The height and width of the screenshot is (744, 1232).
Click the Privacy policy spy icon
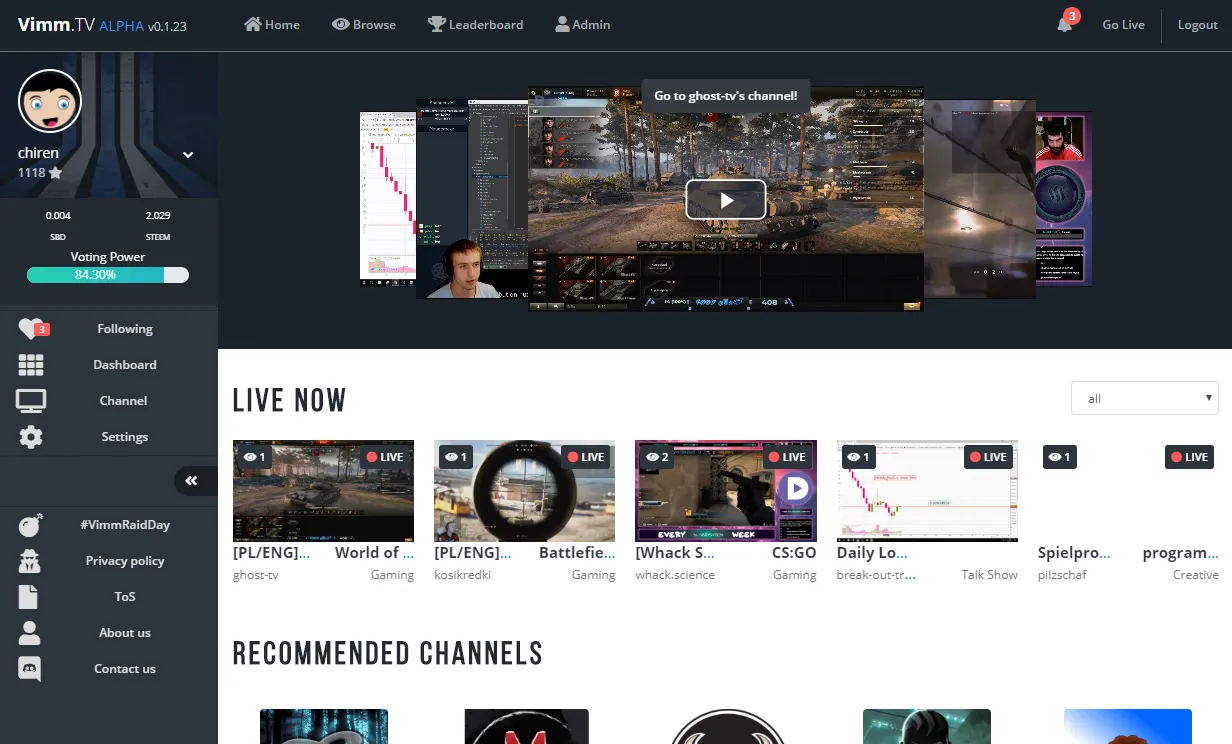coord(30,561)
